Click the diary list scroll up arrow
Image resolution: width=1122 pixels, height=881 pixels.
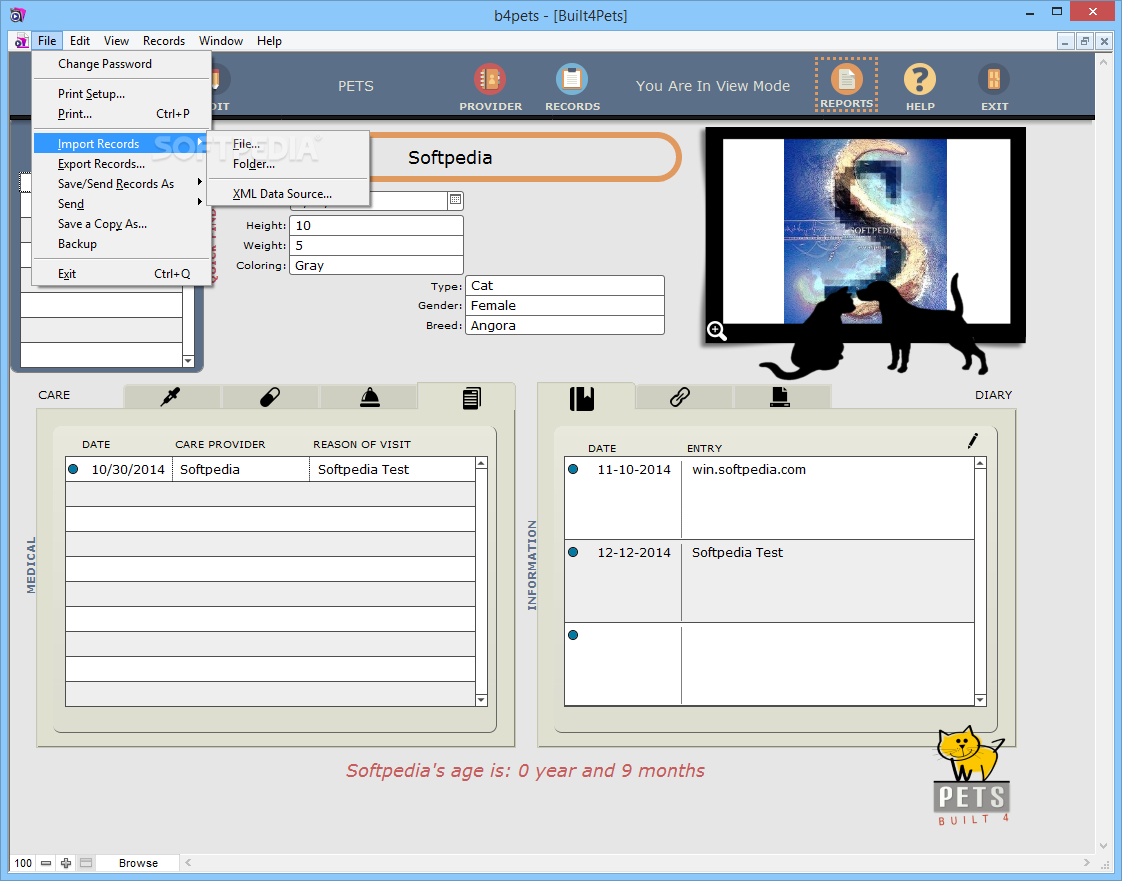coord(980,463)
